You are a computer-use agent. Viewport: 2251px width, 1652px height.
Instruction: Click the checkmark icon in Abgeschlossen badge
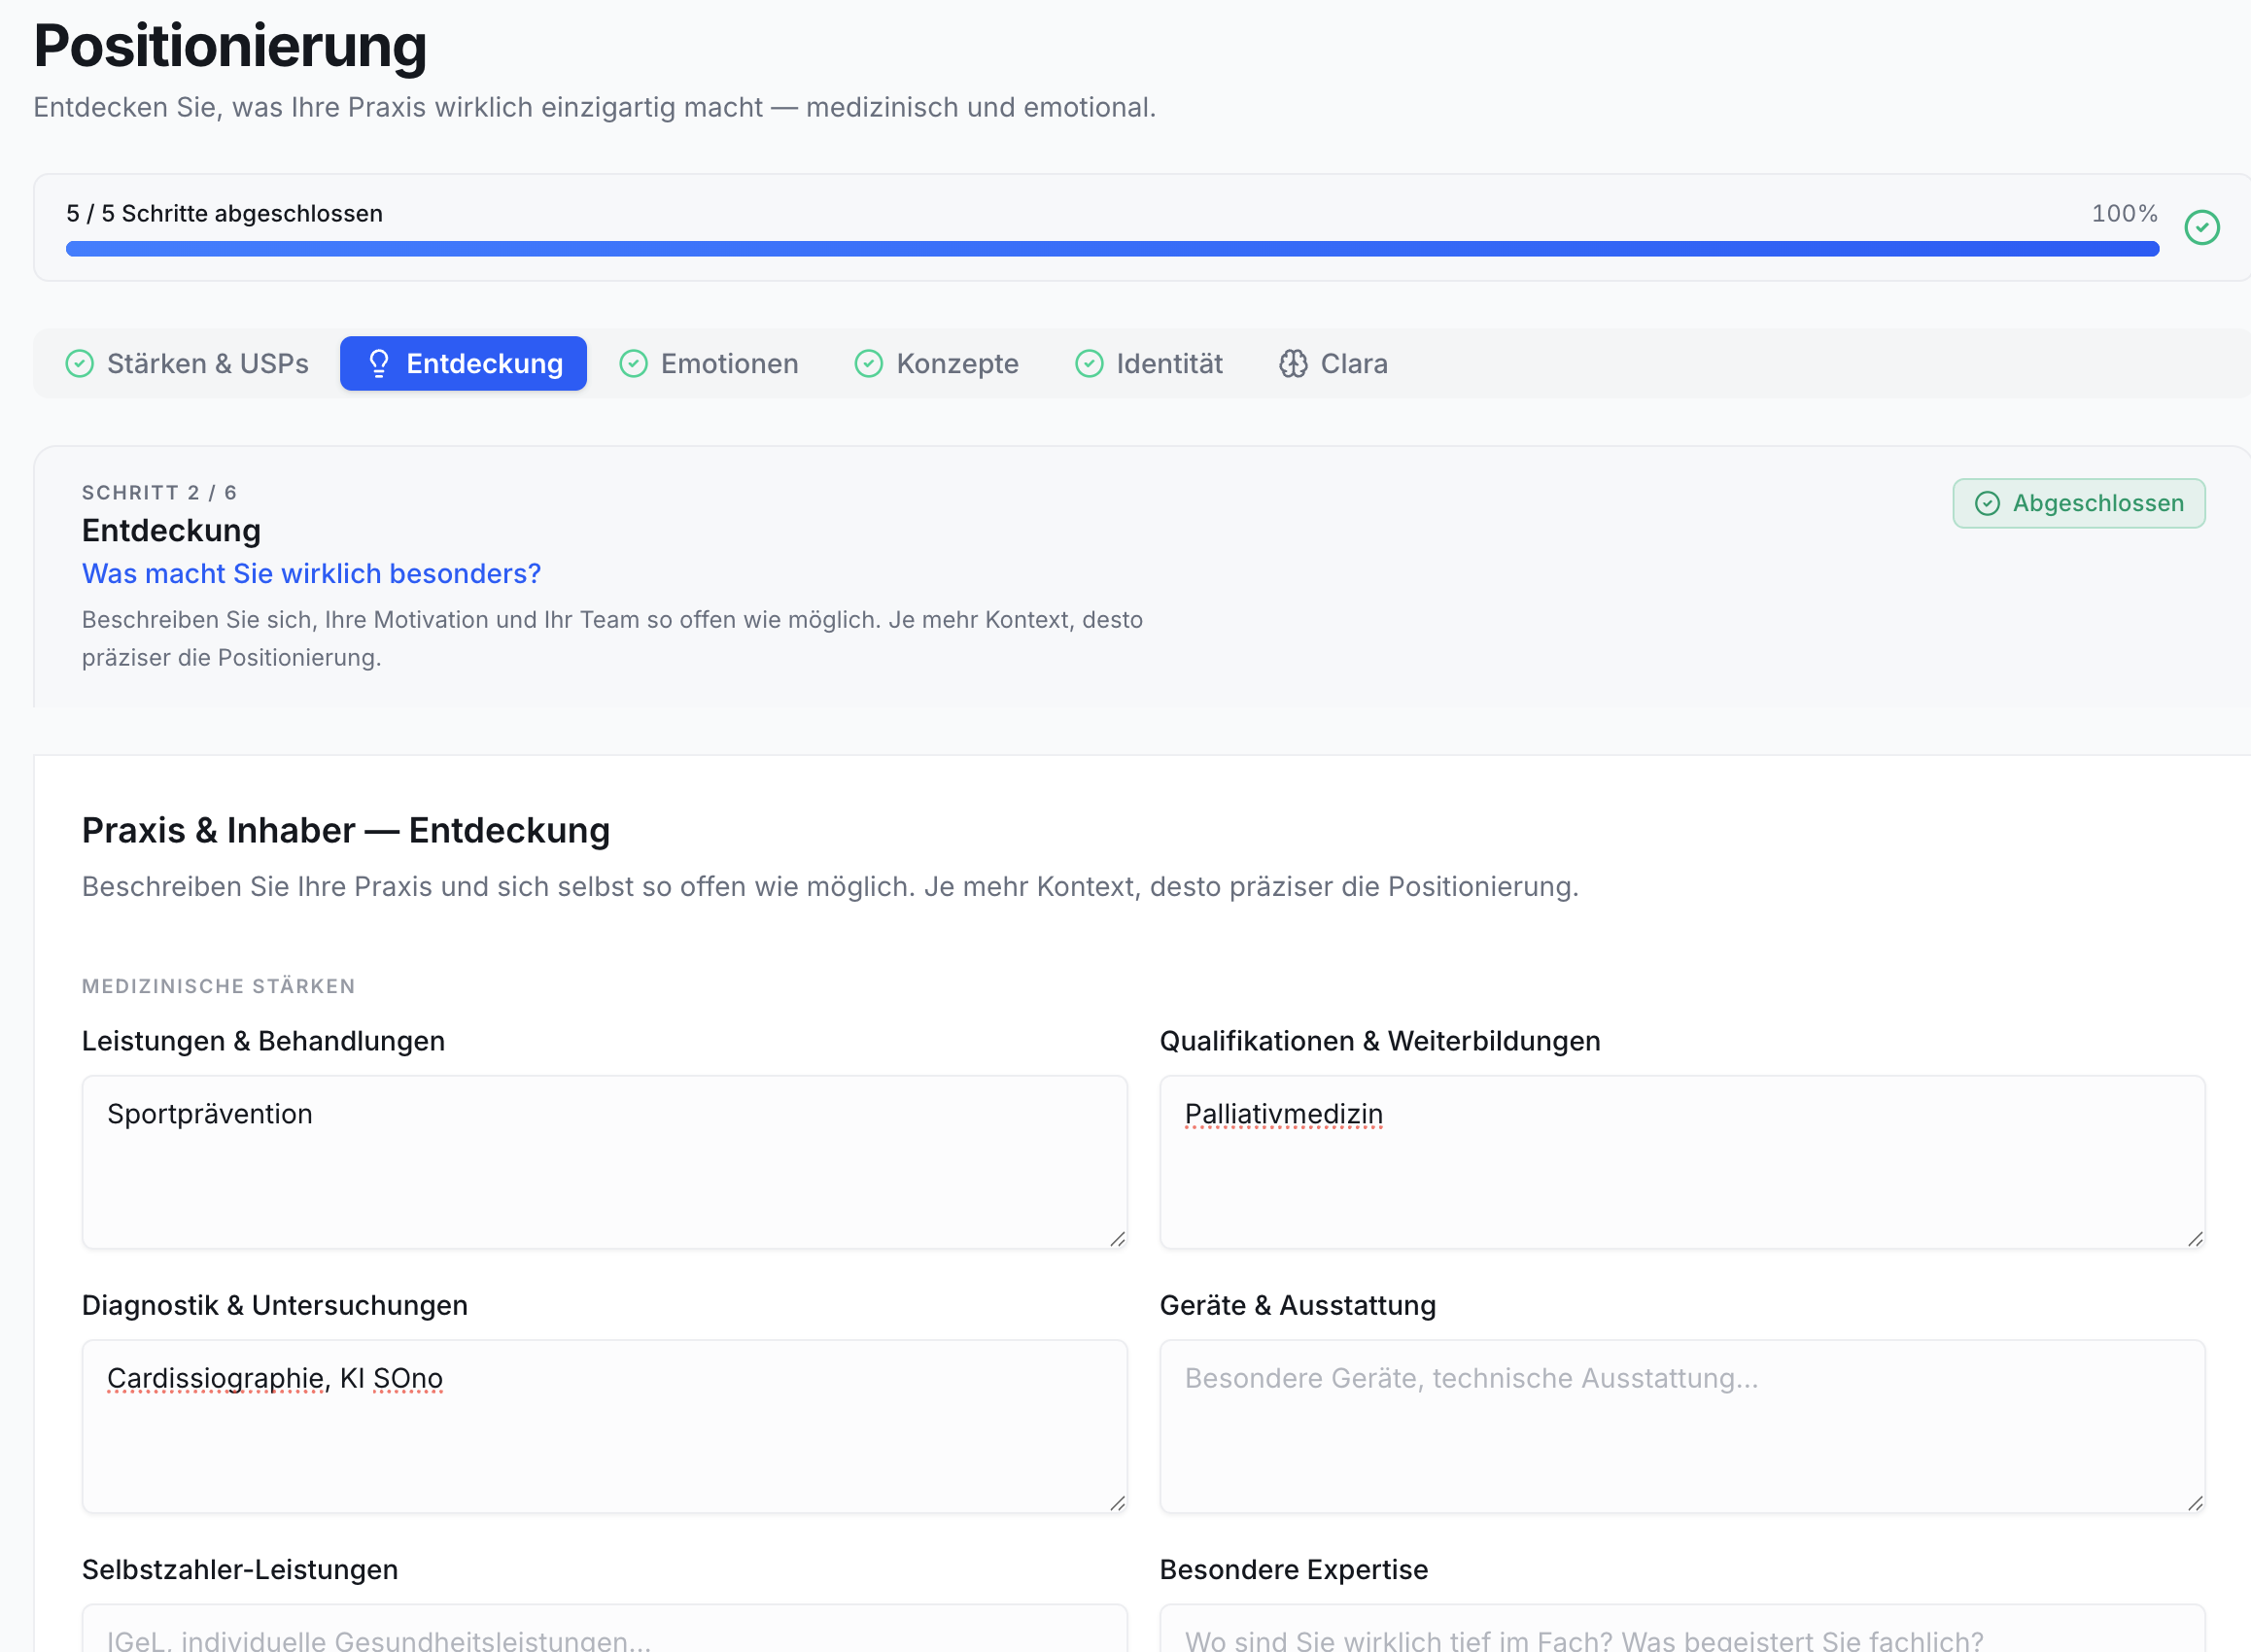(1987, 503)
